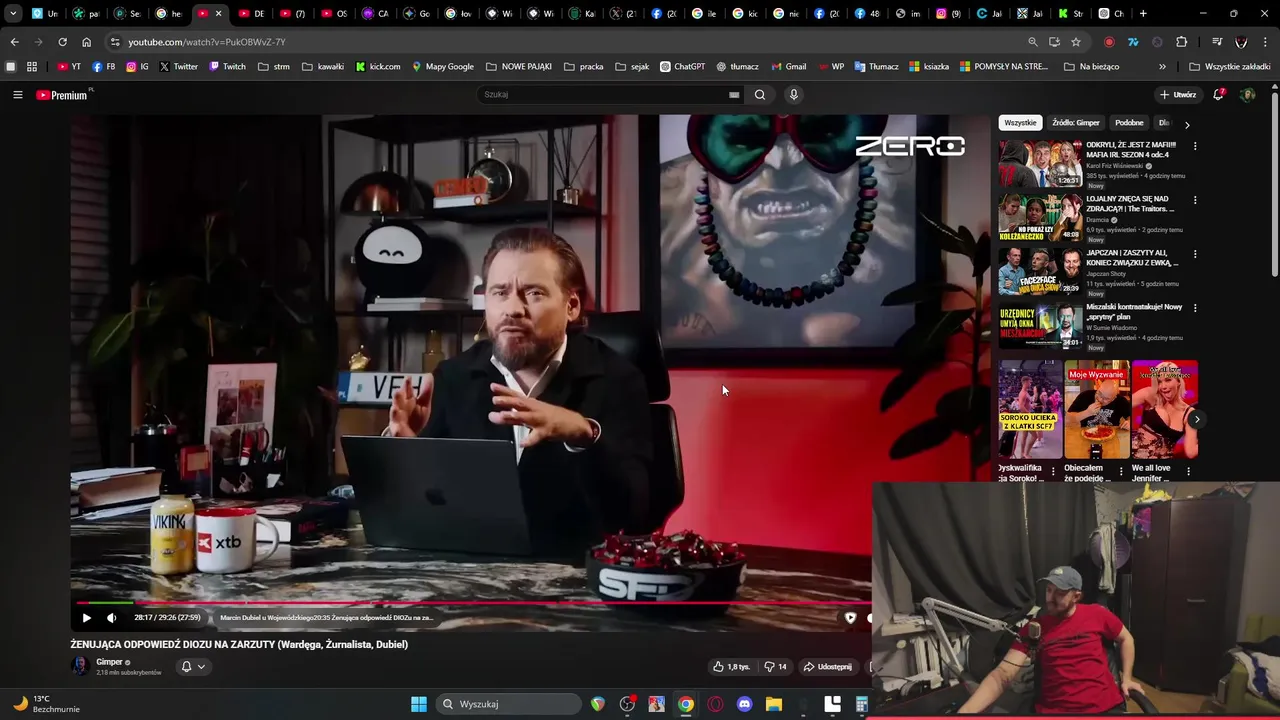Open the Windows Start menu

[419, 704]
